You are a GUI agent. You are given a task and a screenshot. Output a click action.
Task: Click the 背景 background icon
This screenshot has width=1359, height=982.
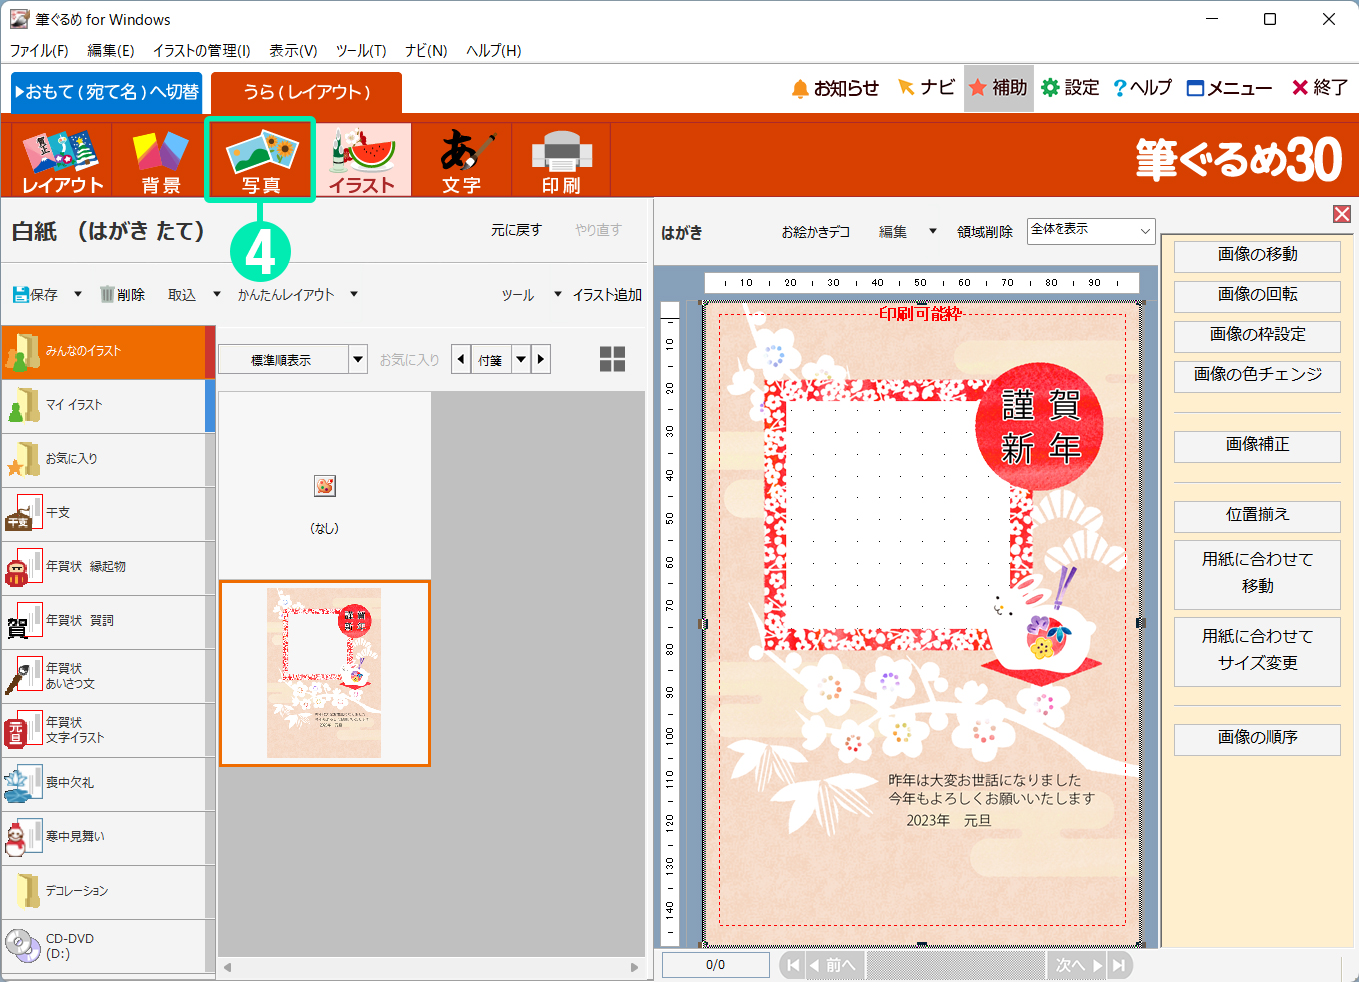[x=161, y=160]
